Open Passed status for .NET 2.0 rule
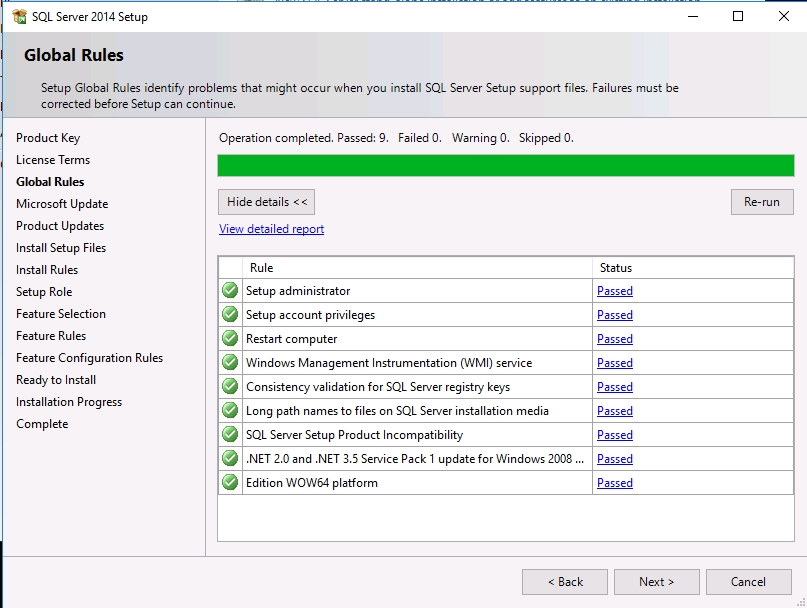Viewport: 807px width, 608px height. [x=615, y=459]
